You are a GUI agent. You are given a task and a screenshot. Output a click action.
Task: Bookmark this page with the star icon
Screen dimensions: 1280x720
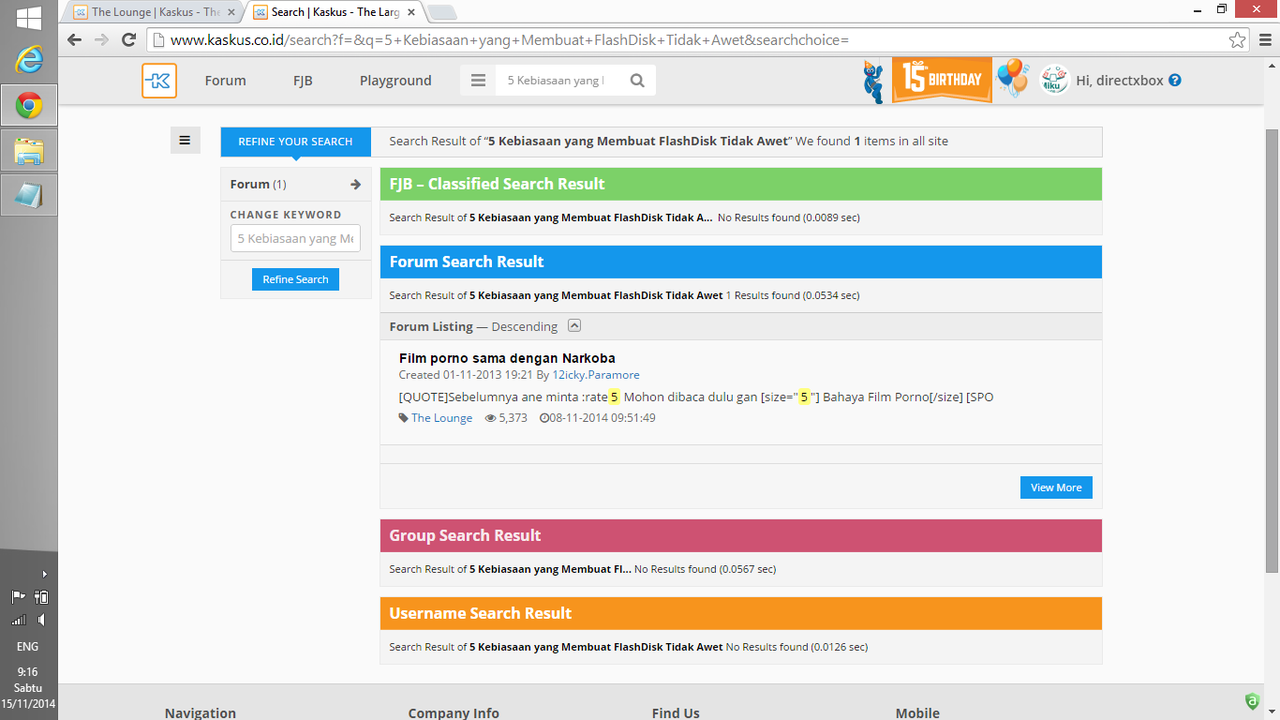1237,40
